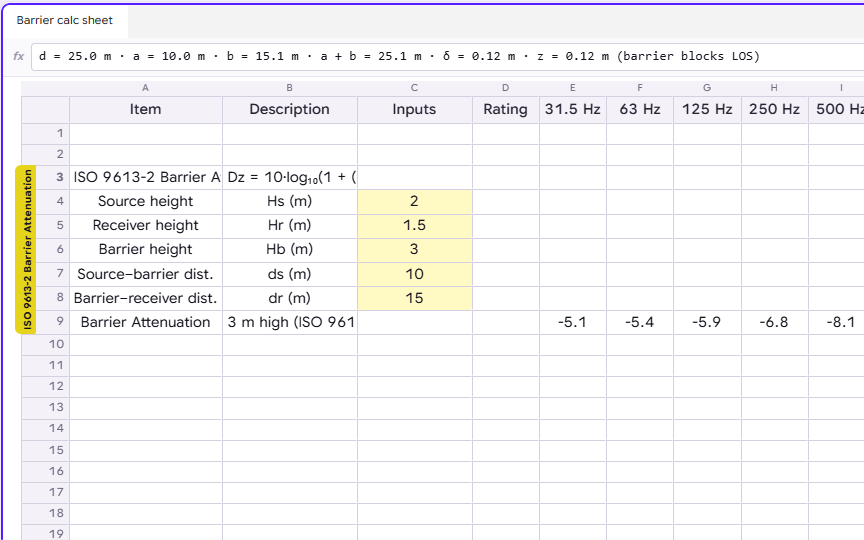Select row 9 header
Viewport: 864px width, 540px height.
click(45, 321)
